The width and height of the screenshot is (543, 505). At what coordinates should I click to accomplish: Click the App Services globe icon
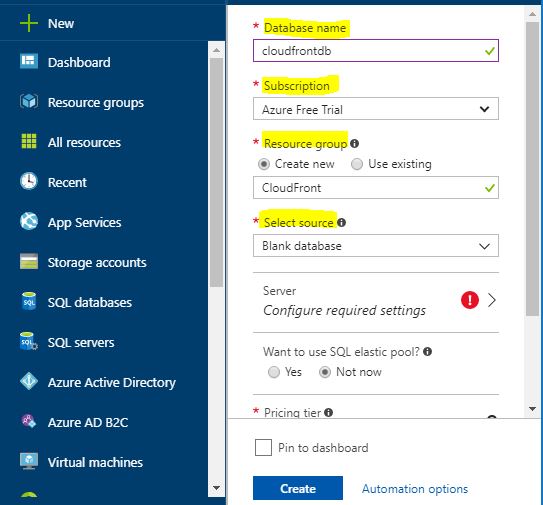[29, 221]
